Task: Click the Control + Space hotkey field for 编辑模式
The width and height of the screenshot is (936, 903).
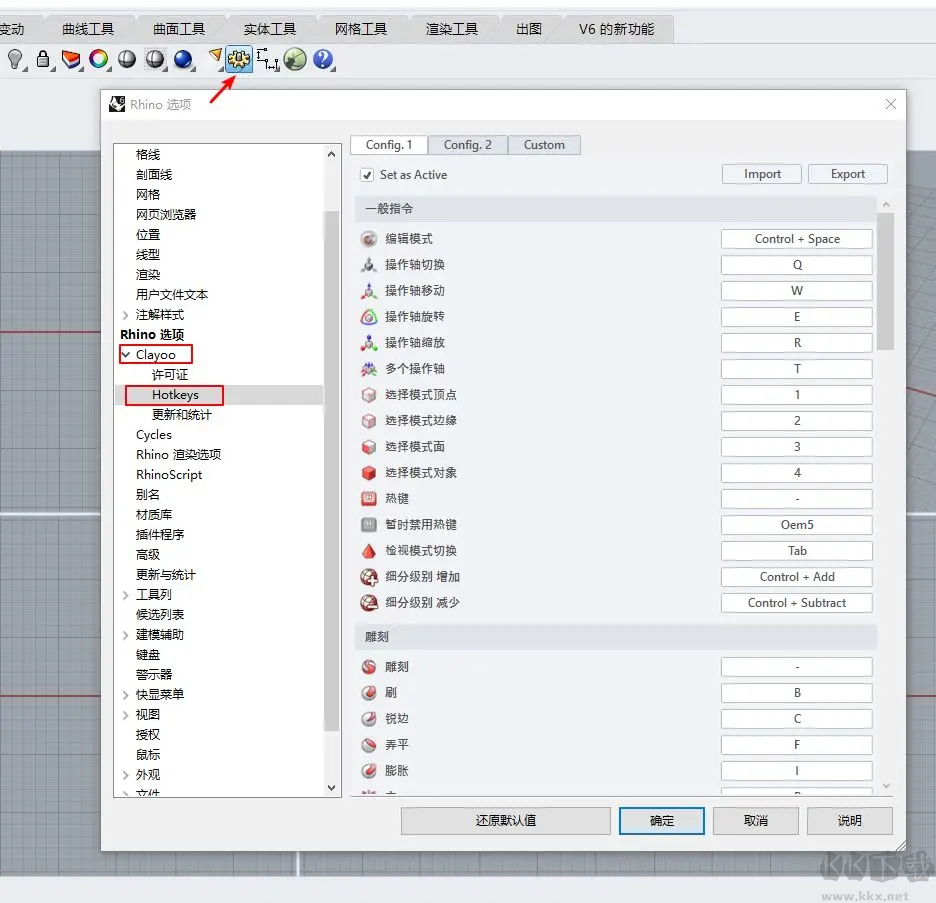Action: click(x=796, y=238)
